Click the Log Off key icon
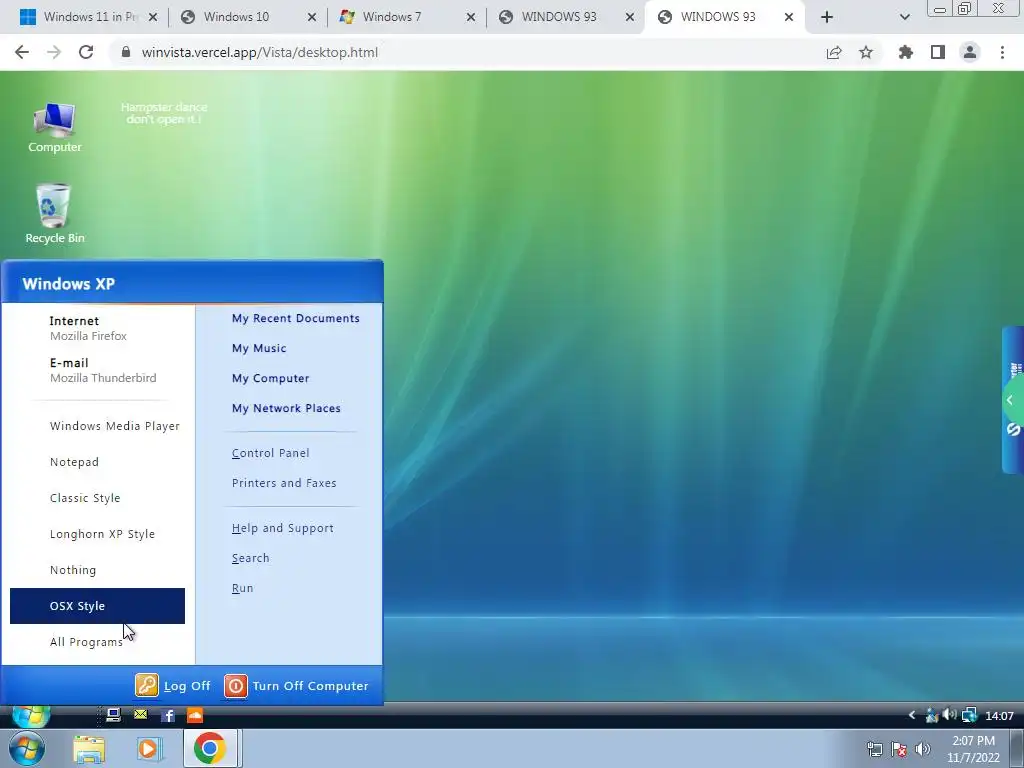This screenshot has height=768, width=1024. pos(146,686)
